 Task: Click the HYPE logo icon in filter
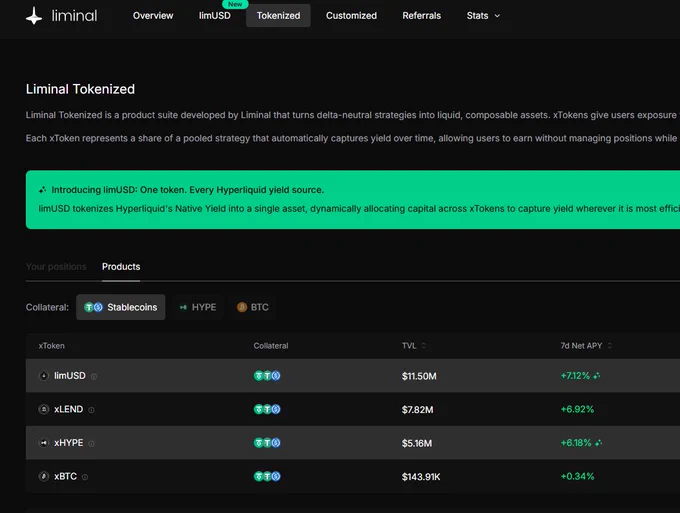tap(183, 307)
